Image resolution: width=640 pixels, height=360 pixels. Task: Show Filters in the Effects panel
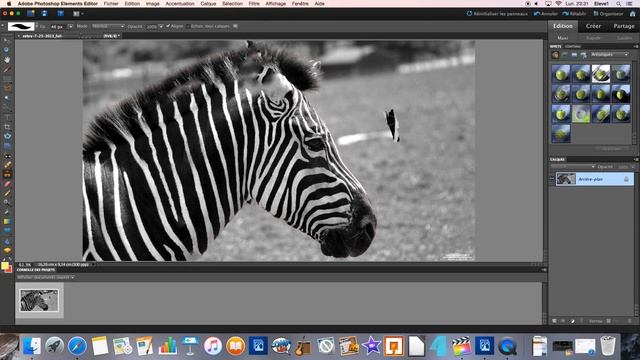pos(555,55)
